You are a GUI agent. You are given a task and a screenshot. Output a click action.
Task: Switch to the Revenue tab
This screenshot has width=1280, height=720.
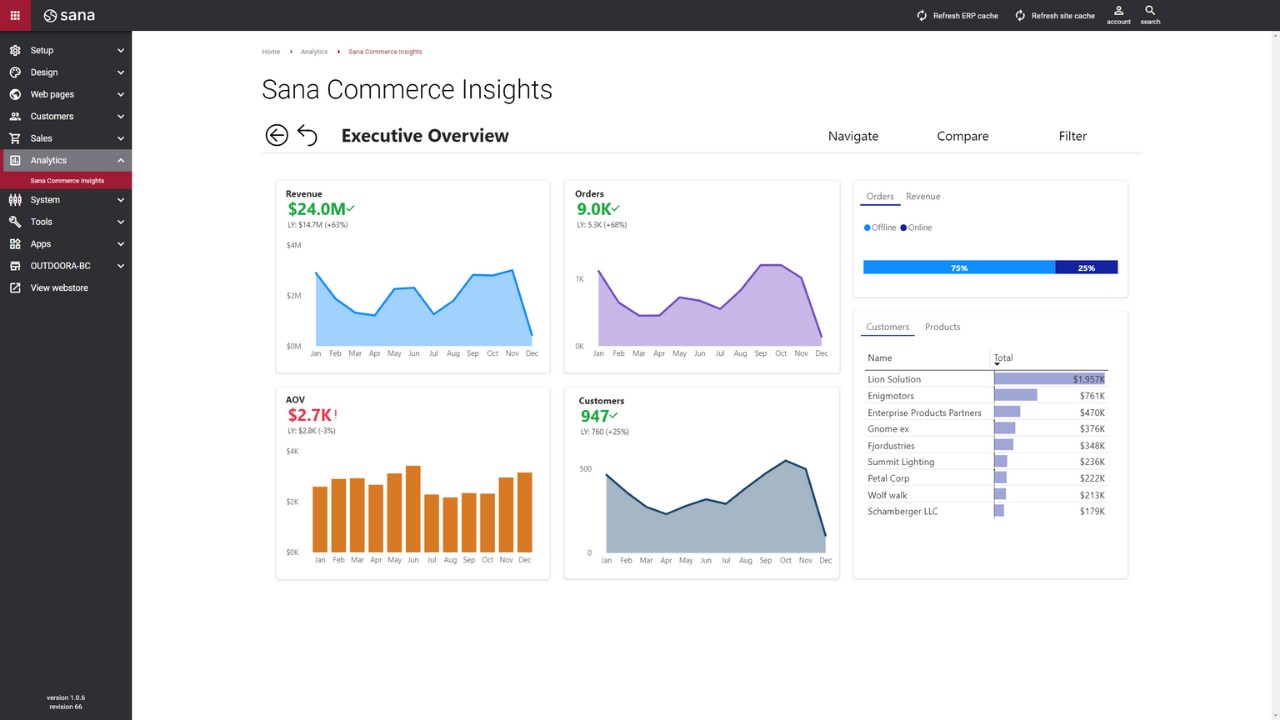coord(923,197)
